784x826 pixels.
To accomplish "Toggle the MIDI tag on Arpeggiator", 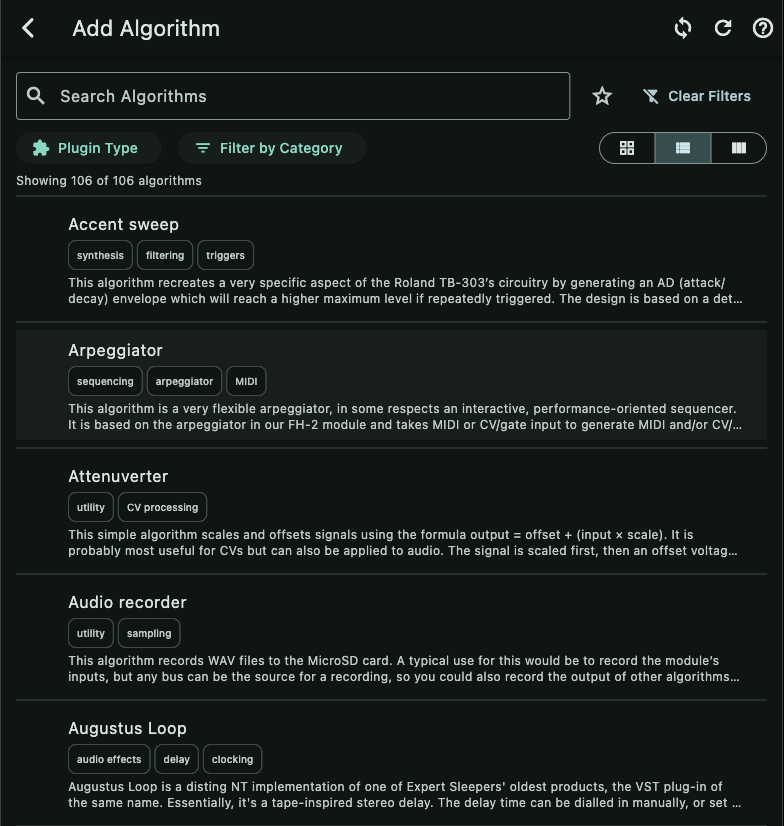I will tap(246, 381).
